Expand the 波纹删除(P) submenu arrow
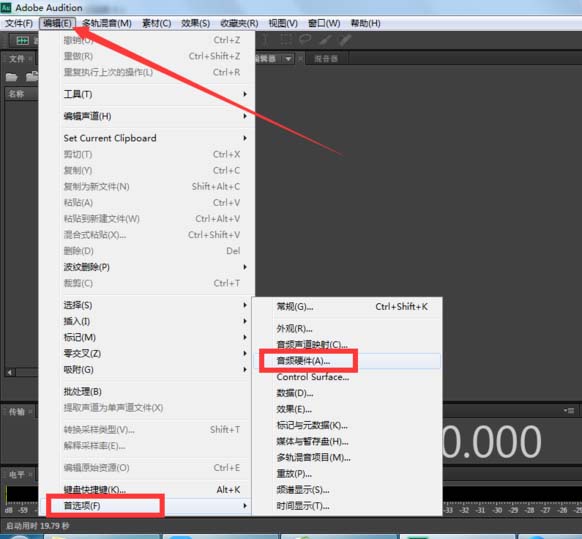 [x=245, y=267]
